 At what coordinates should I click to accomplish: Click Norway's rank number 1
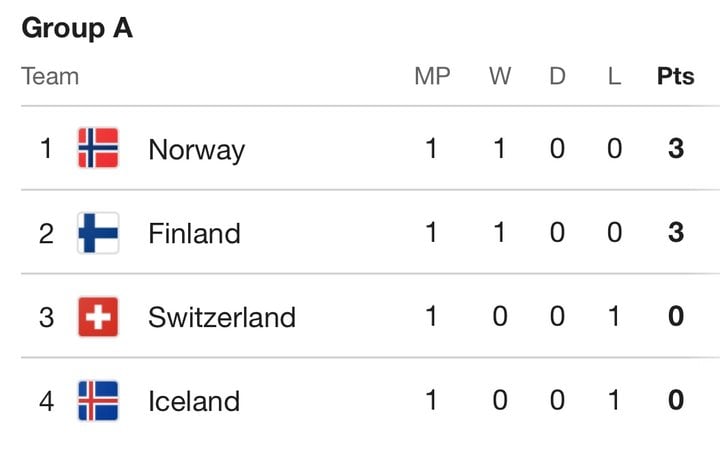point(46,148)
